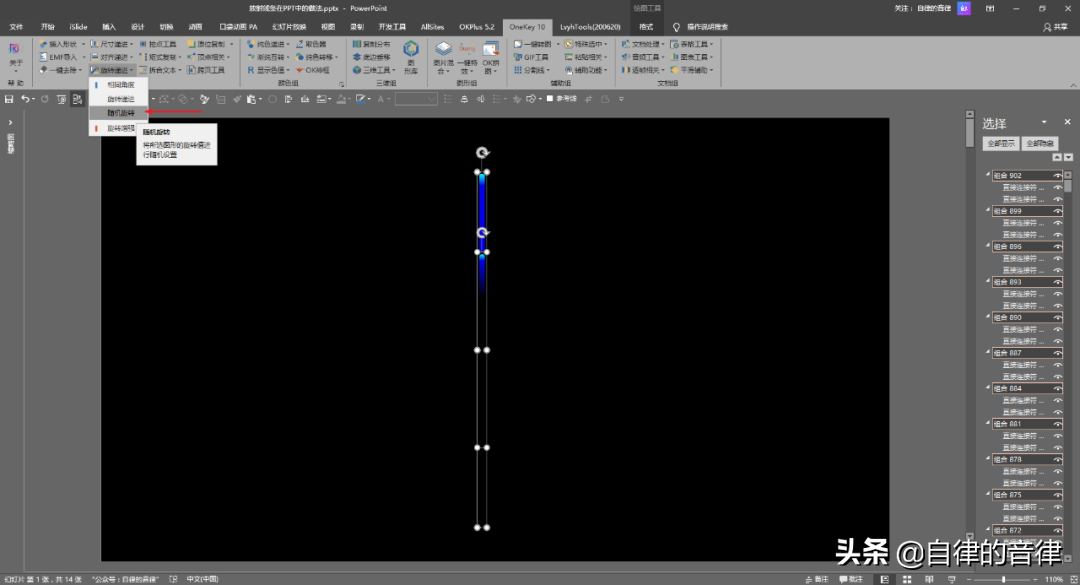Collapse the 组合 878 tree group

988,459
